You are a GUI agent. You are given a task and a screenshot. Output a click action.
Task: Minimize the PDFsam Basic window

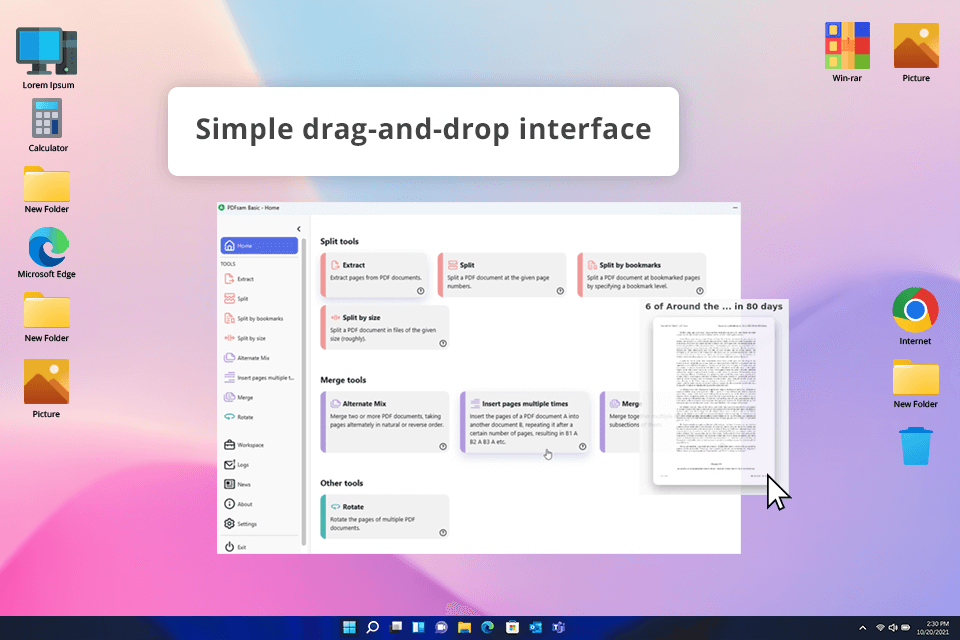pyautogui.click(x=735, y=208)
